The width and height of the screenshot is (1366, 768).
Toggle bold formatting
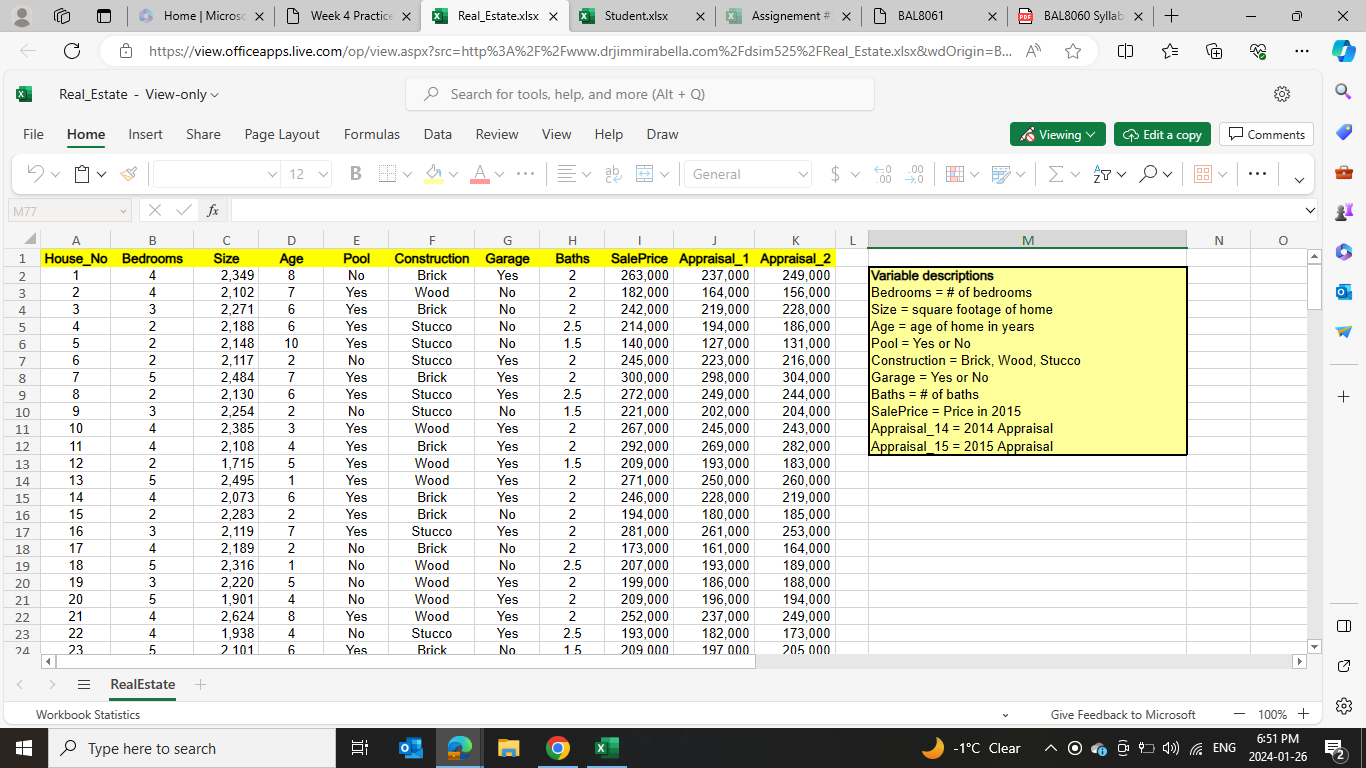(x=355, y=173)
